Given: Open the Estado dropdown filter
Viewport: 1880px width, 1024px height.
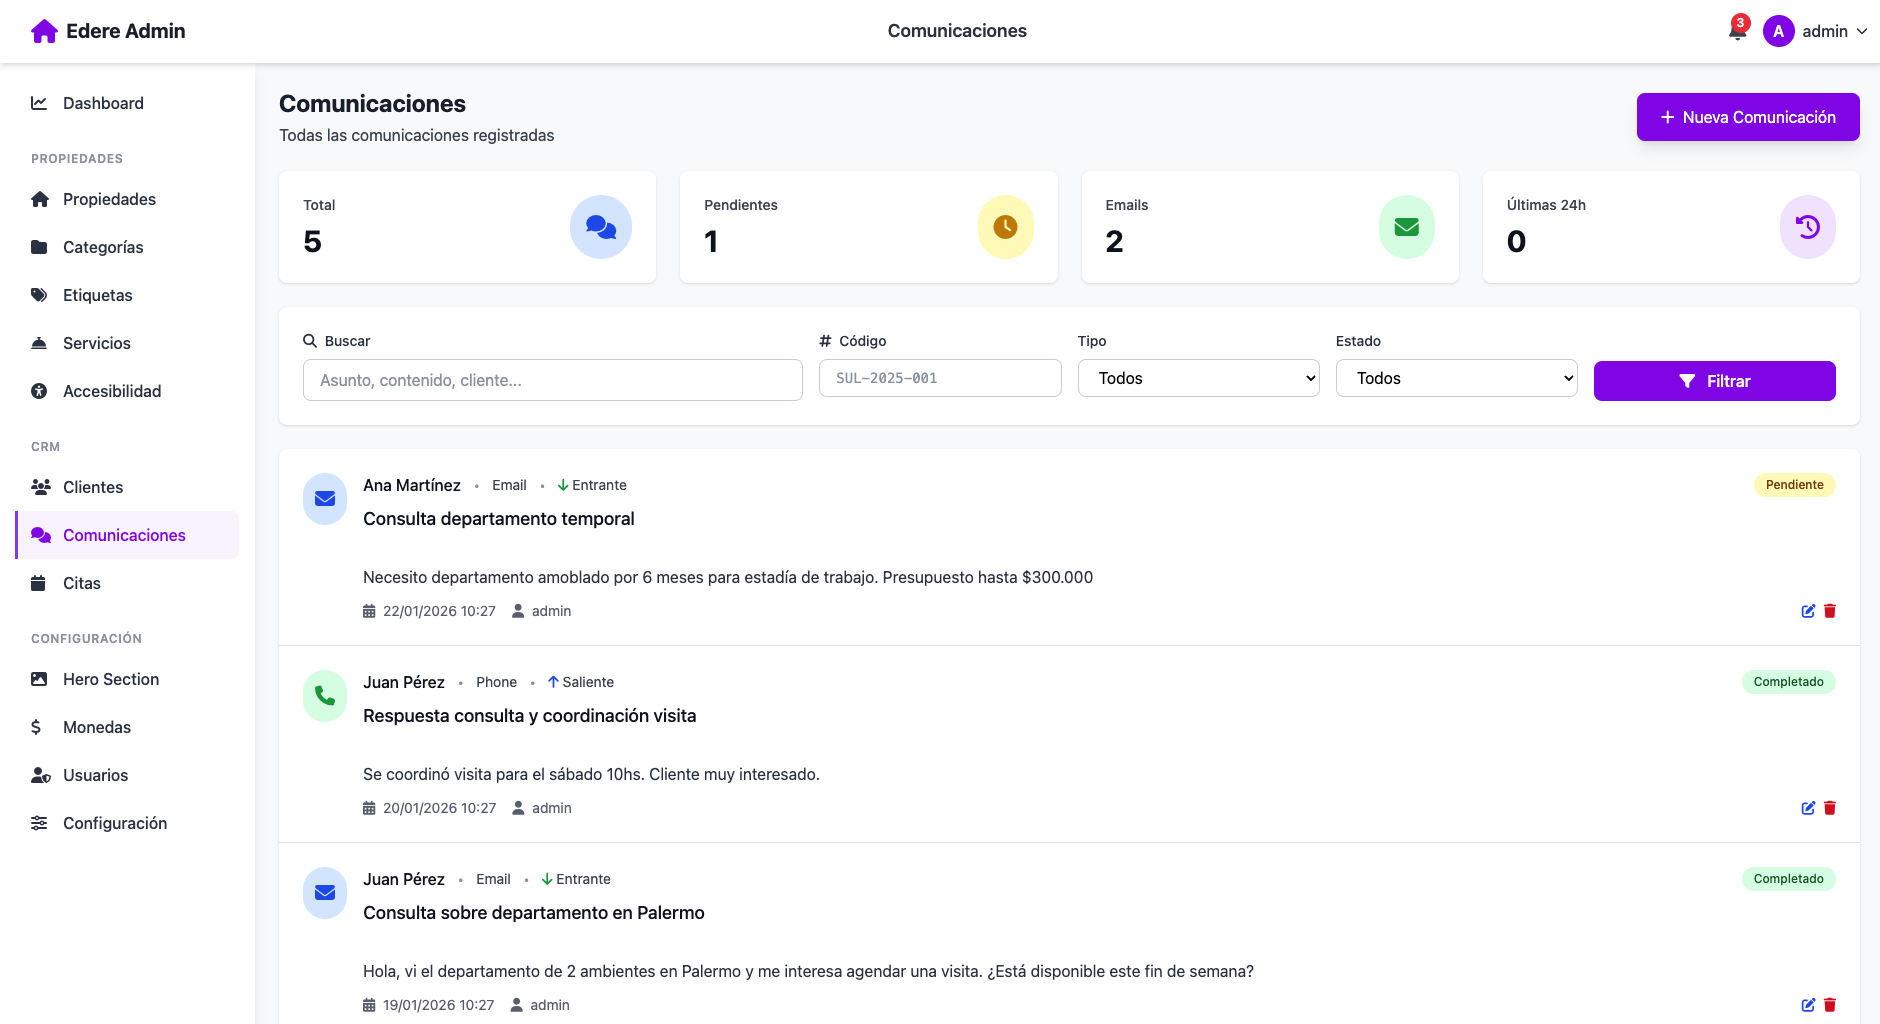Looking at the screenshot, I should [x=1456, y=378].
